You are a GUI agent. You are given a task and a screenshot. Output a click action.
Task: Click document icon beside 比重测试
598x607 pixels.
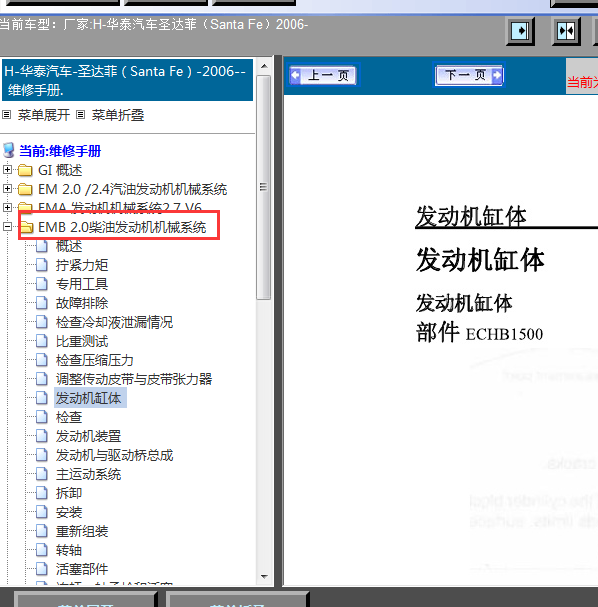(41, 341)
